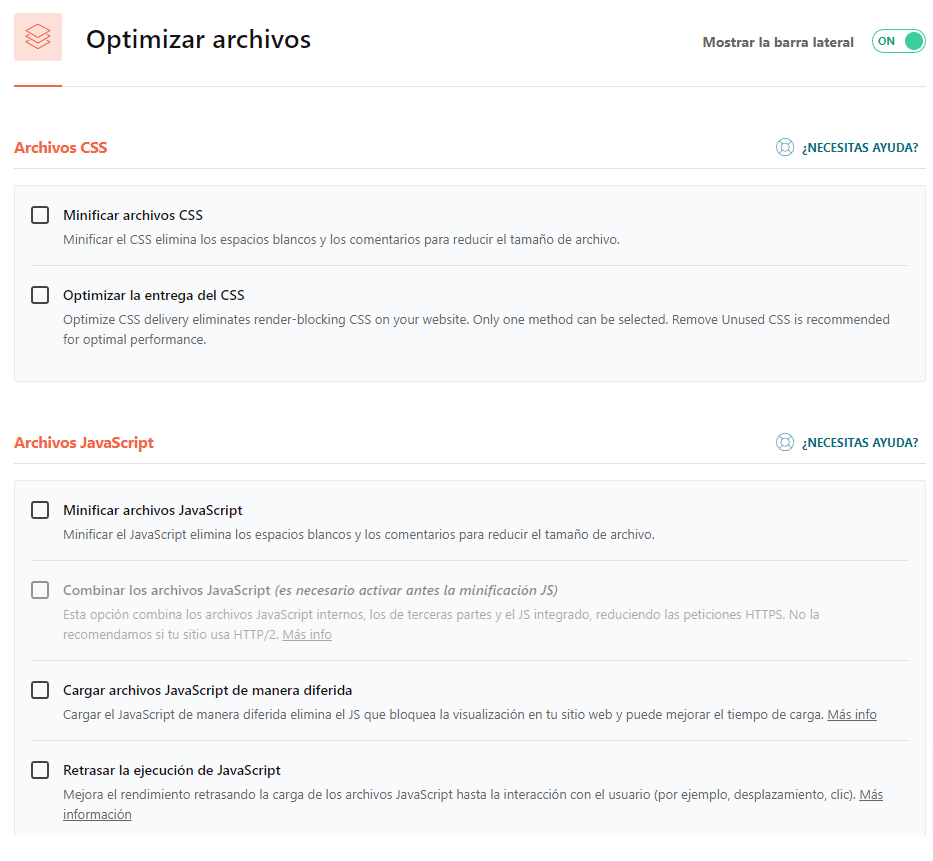
Task: Open Más información link for Retrasar JavaScript
Action: pos(98,814)
